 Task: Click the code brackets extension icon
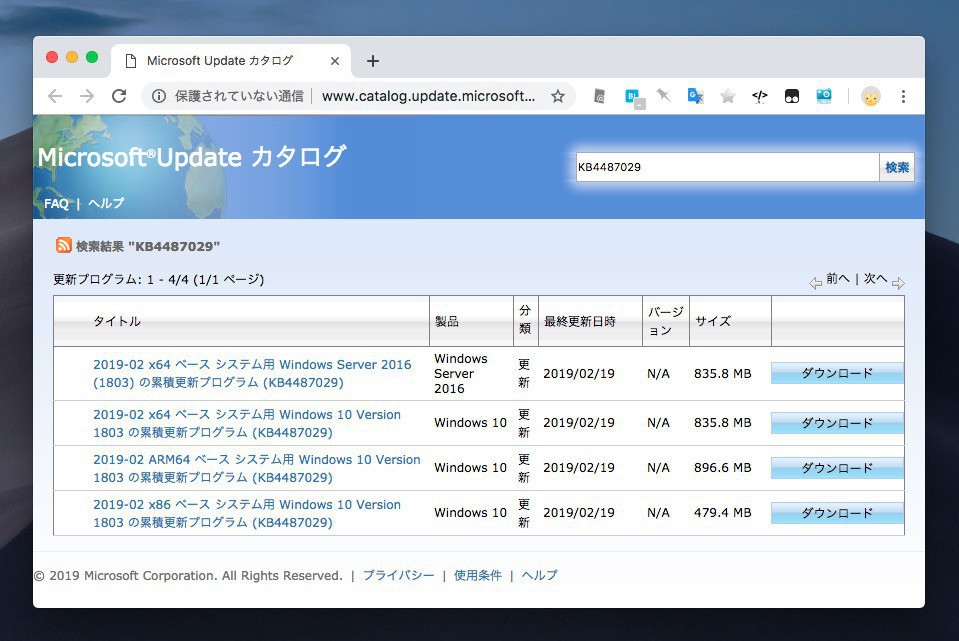760,96
